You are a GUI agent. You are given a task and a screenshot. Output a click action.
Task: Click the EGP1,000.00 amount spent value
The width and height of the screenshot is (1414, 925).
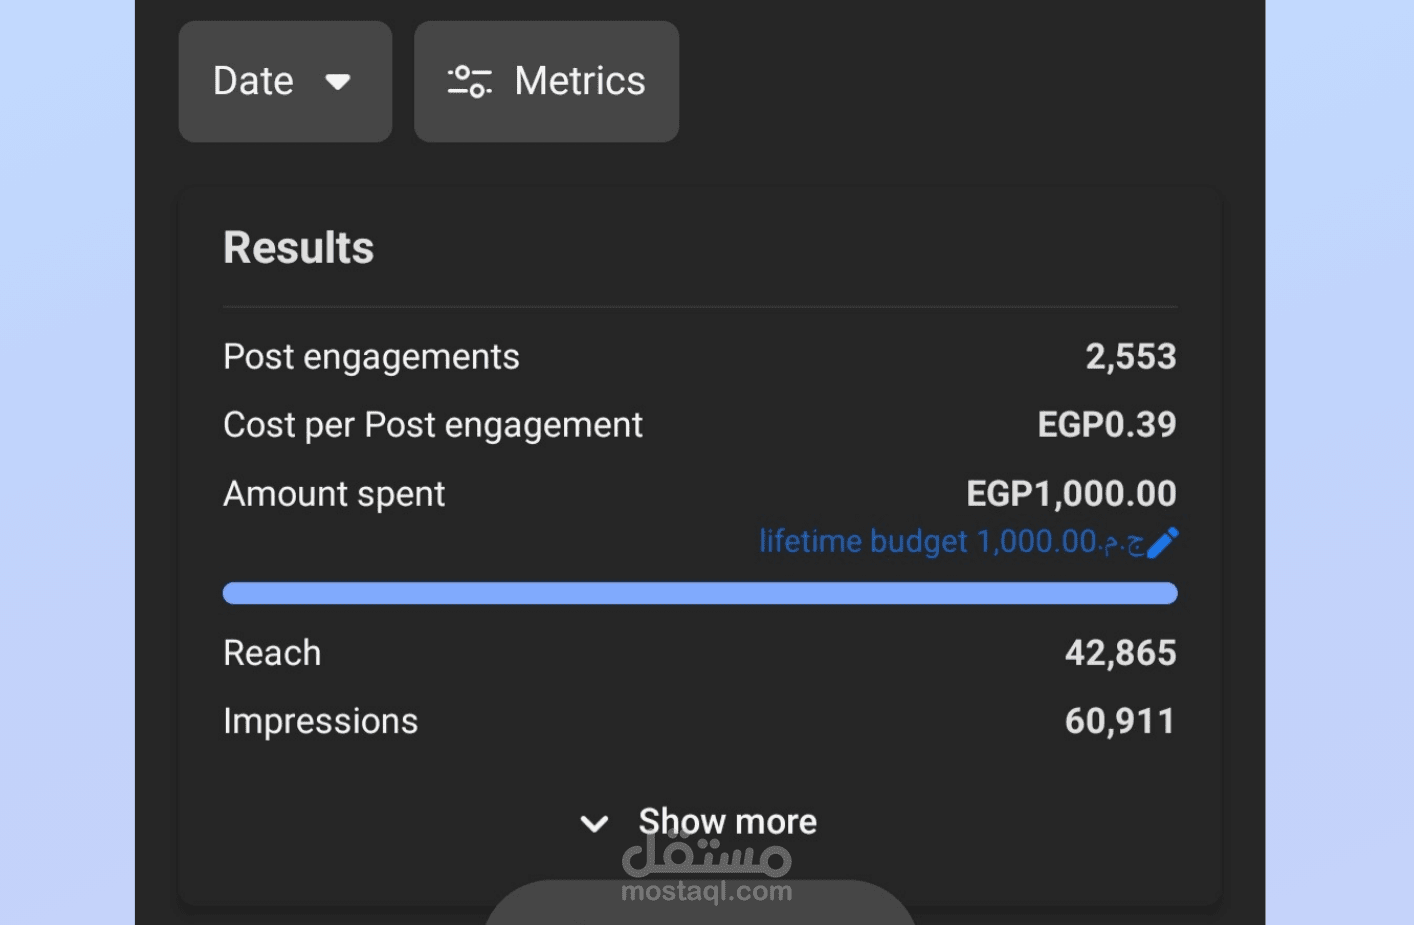pos(1070,494)
